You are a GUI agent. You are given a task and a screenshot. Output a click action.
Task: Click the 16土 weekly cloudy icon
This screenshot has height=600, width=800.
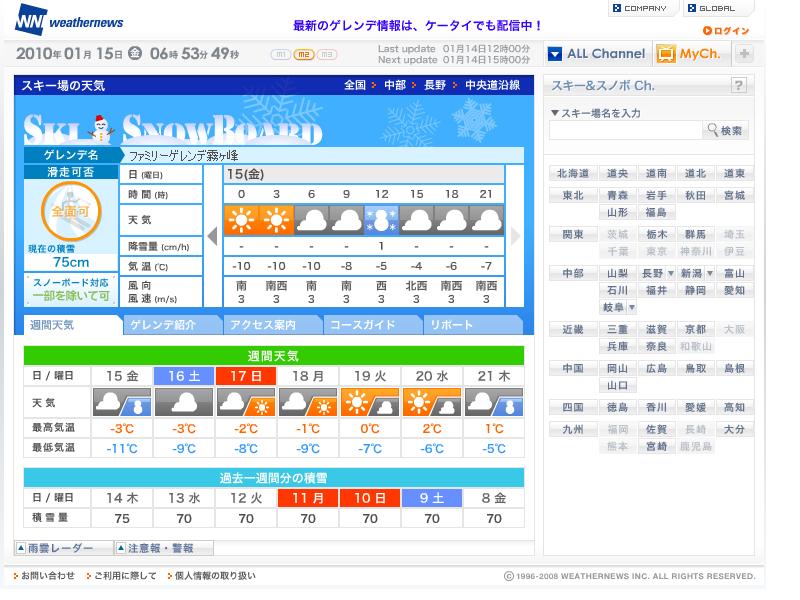pyautogui.click(x=184, y=403)
